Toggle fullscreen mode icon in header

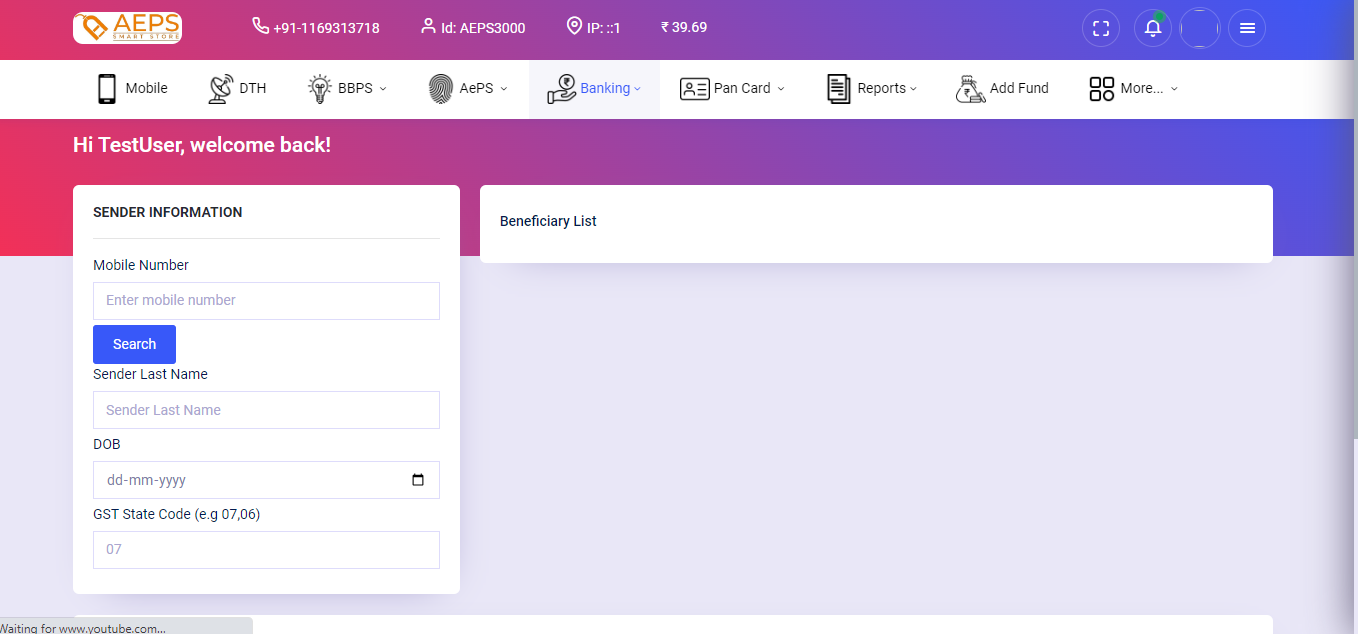(1100, 28)
